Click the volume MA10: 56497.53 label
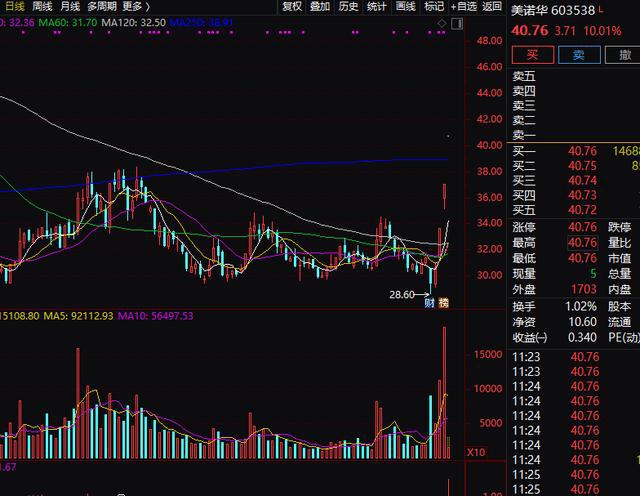Screen dimensions: 640x496 click(x=156, y=316)
